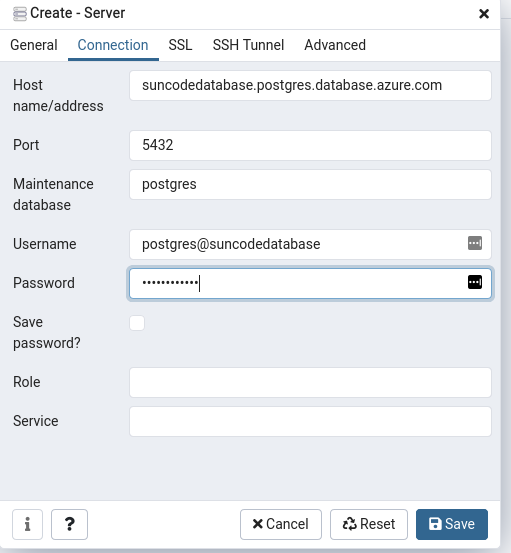Click the empty Service field
511x553 pixels.
click(310, 421)
